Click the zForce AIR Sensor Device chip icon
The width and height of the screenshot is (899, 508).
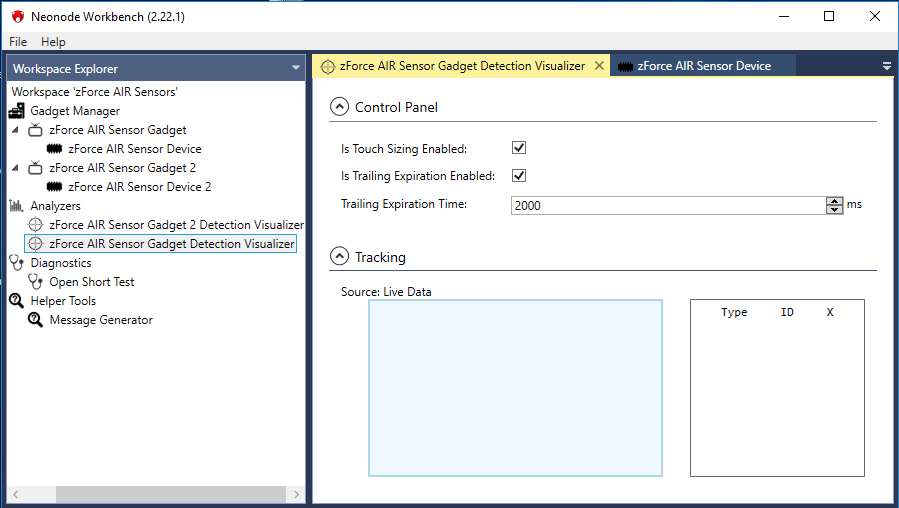[54, 149]
